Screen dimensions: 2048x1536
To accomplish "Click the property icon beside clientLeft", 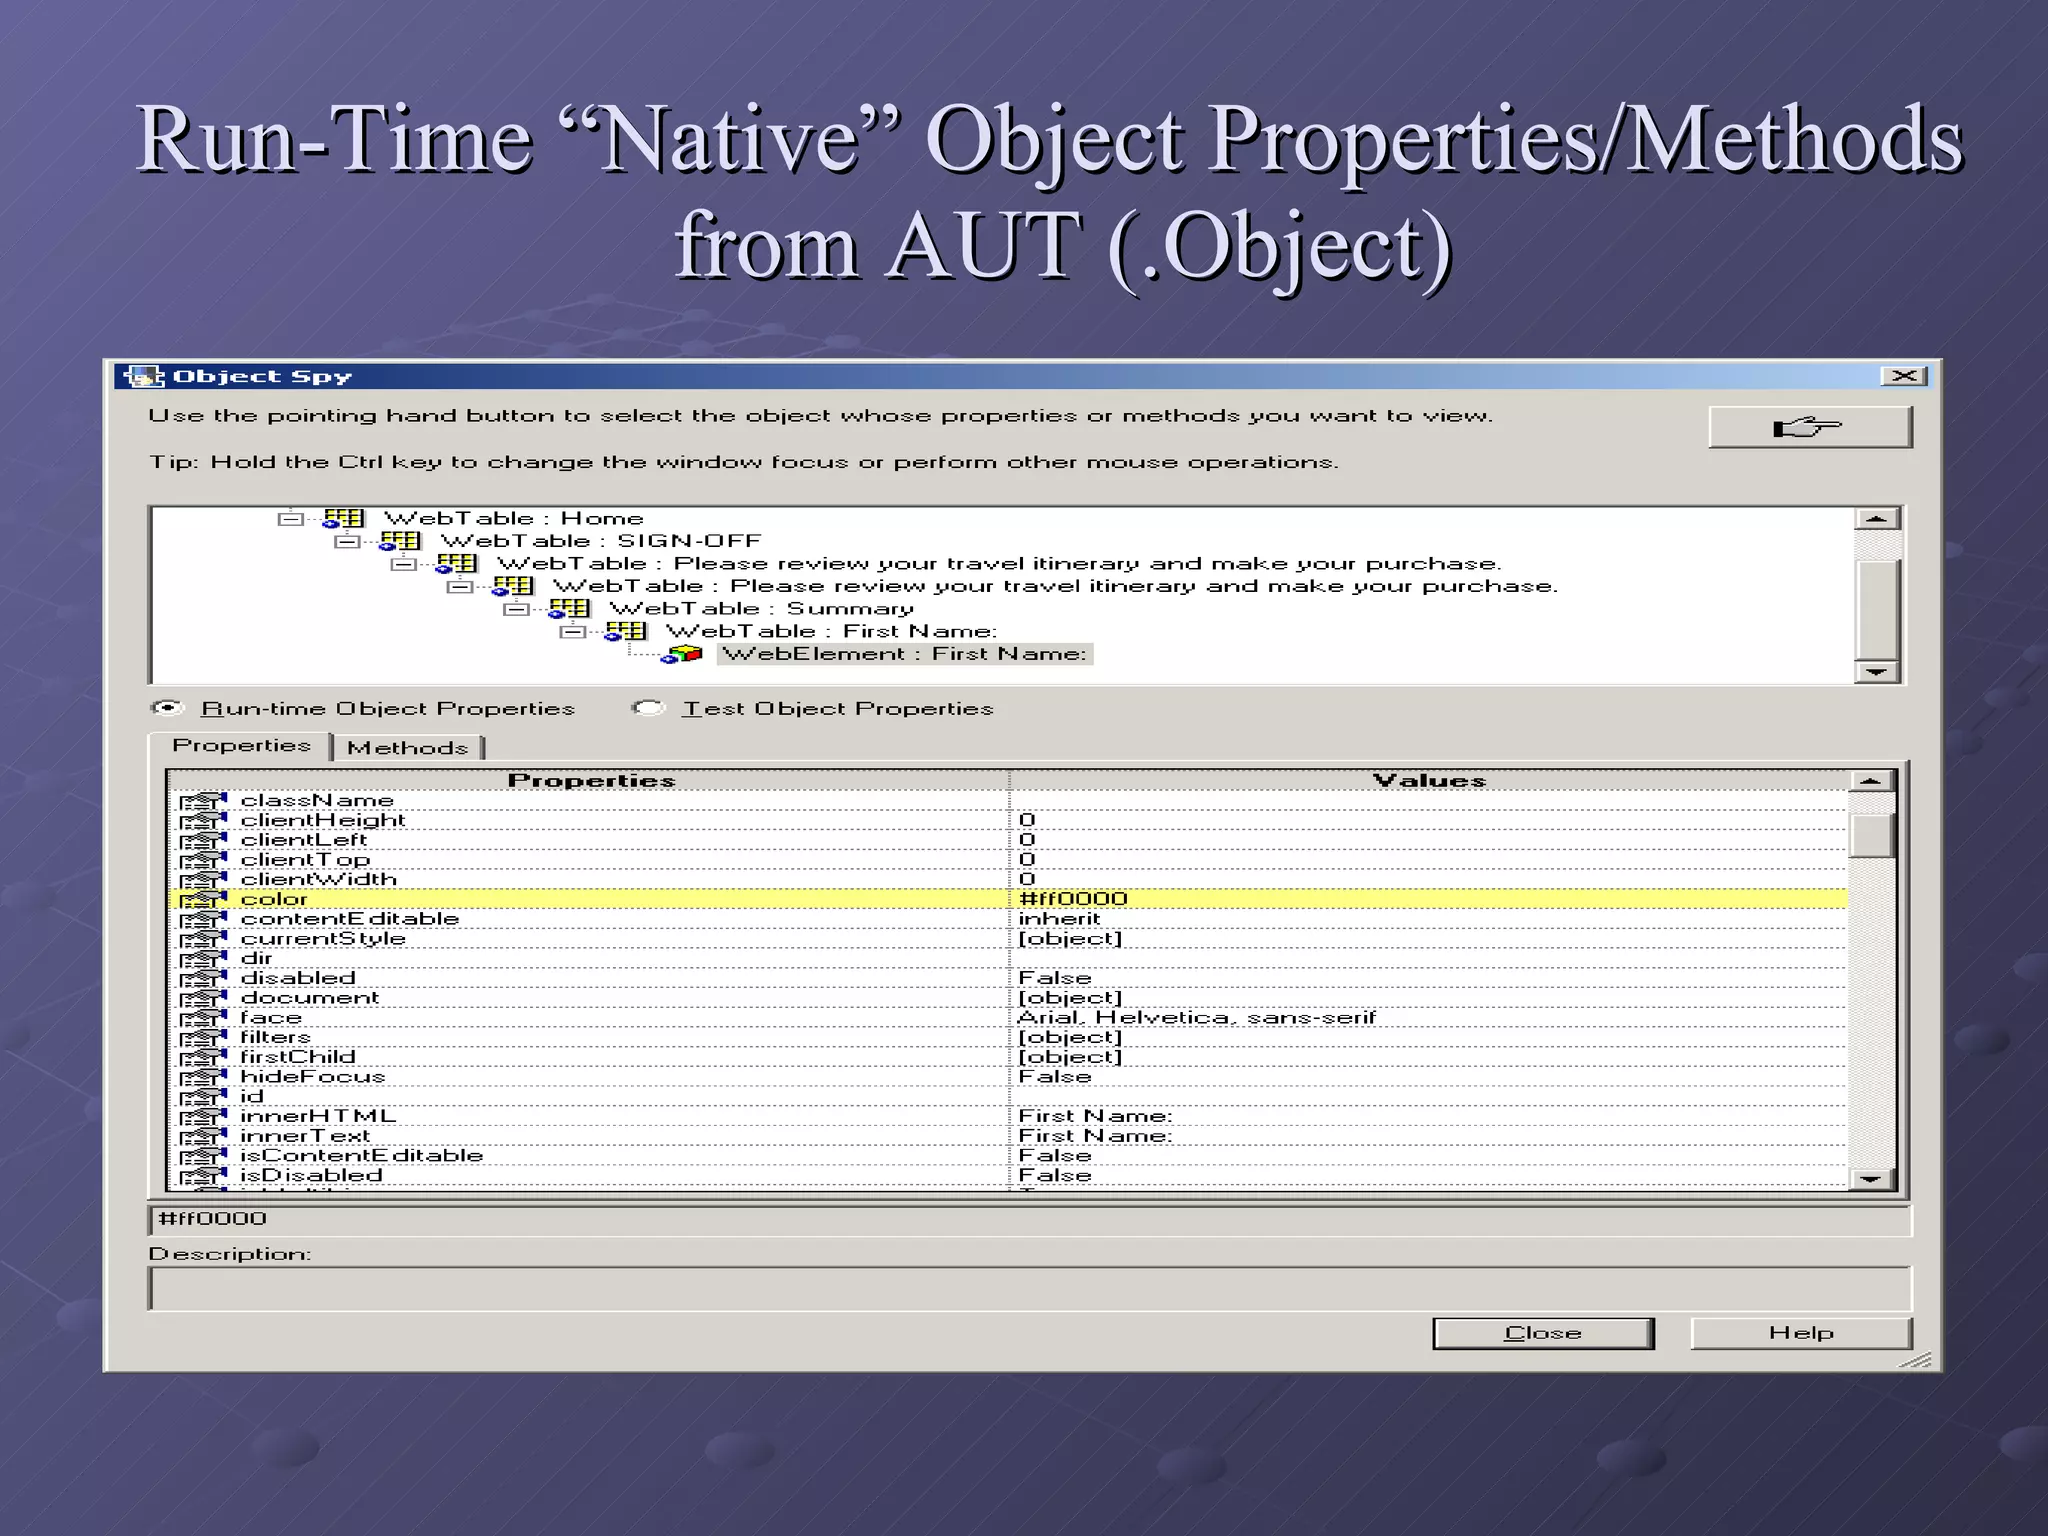I will [203, 840].
